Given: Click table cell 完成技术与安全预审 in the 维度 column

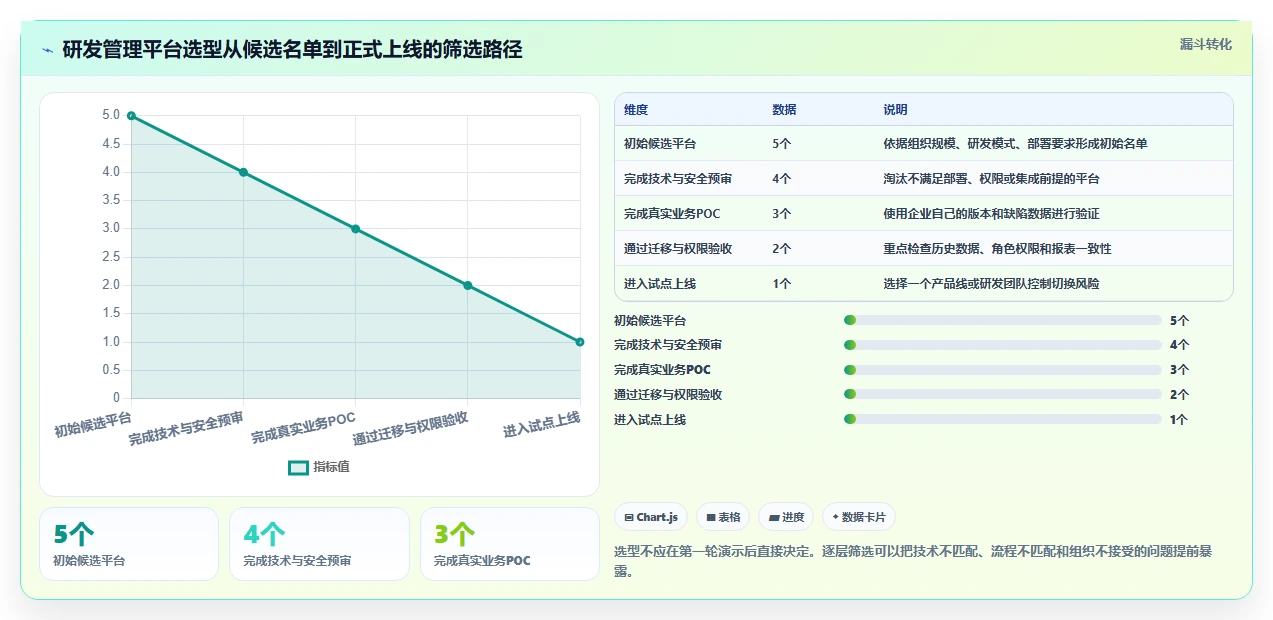Looking at the screenshot, I should tap(678, 179).
